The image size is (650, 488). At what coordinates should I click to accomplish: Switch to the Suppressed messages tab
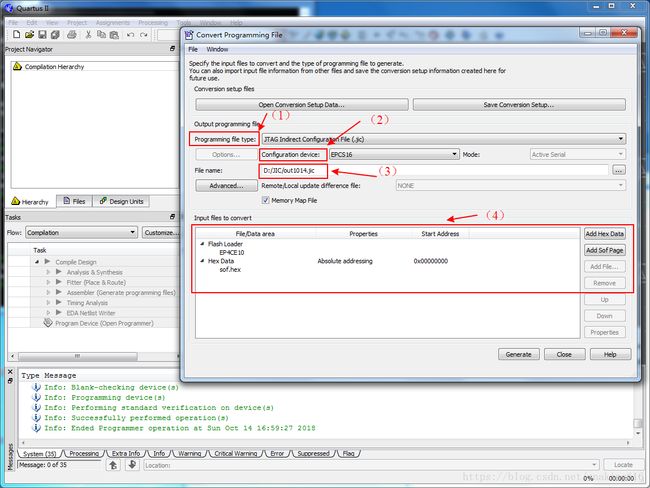313,454
